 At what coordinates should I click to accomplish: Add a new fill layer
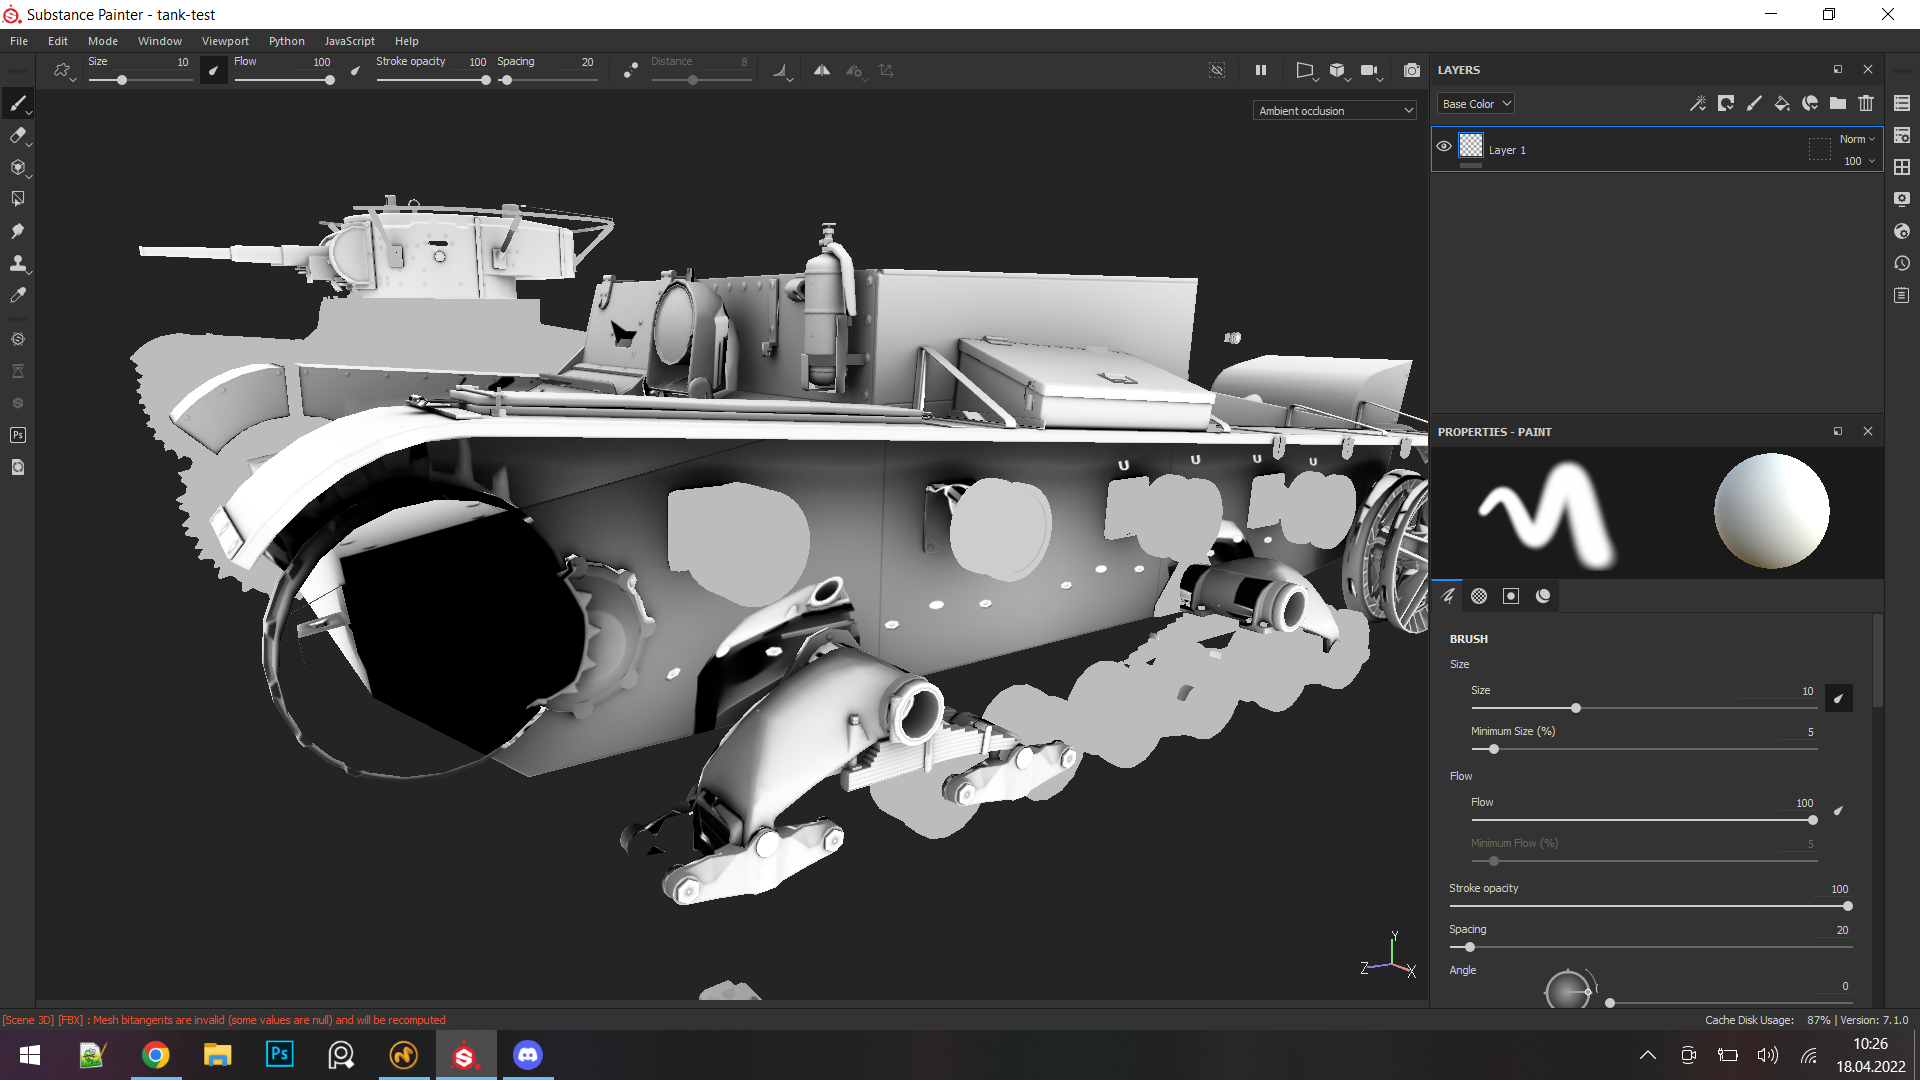pos(1782,103)
